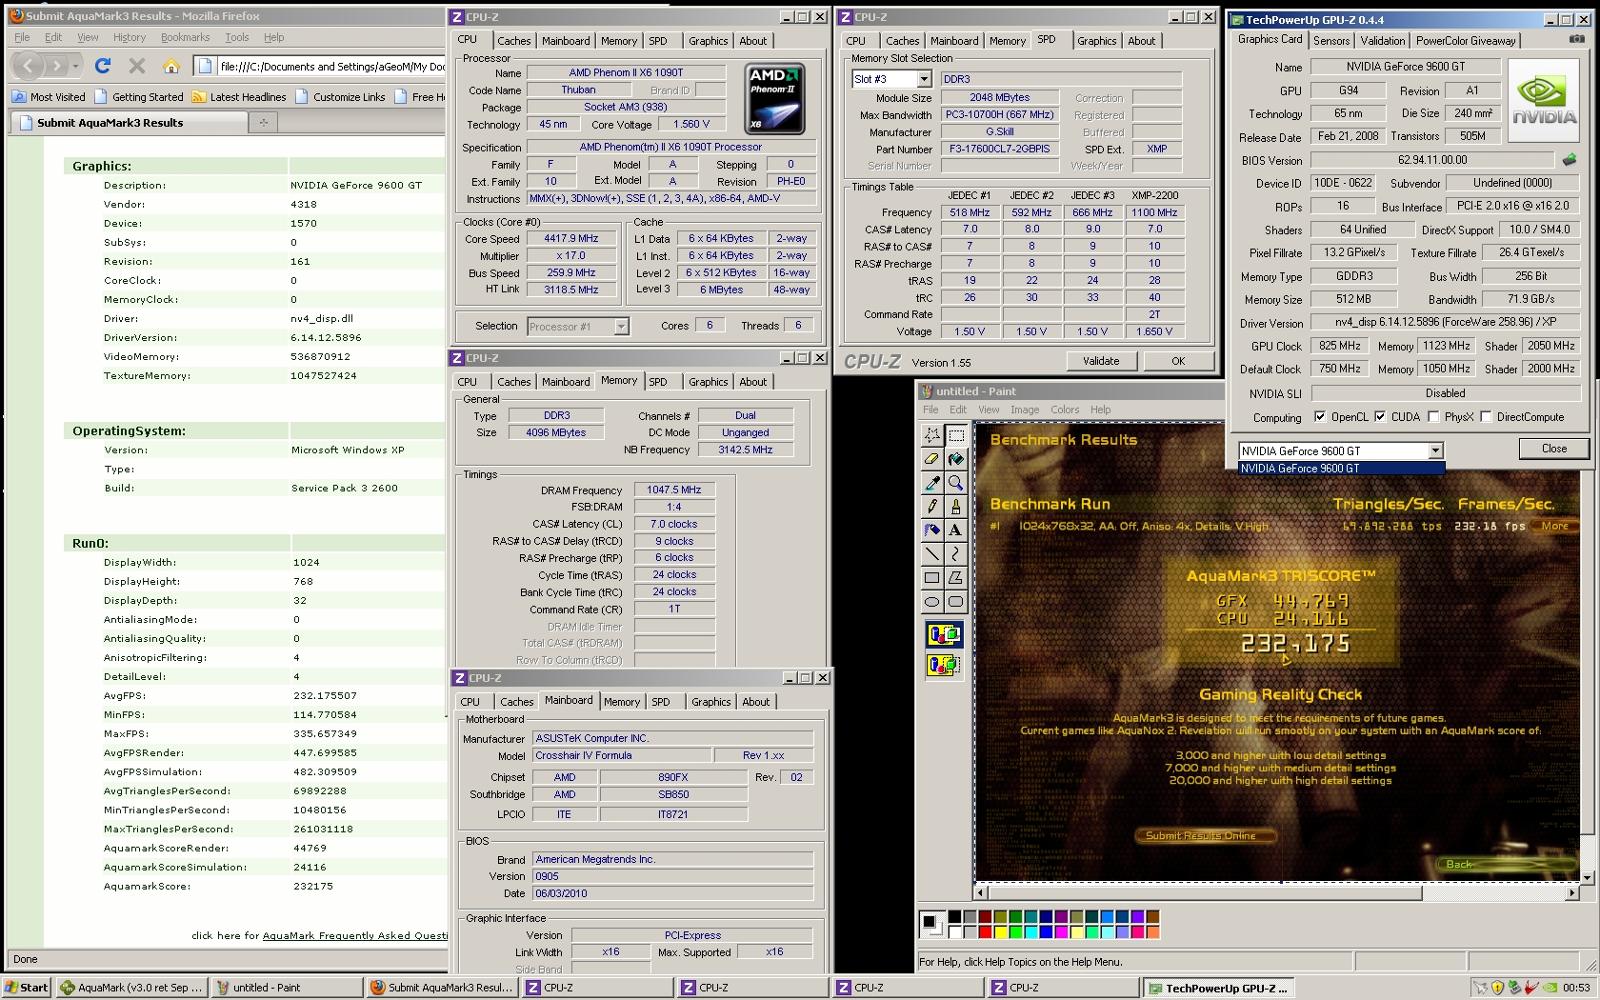Select the Curve tool in Paint
The width and height of the screenshot is (1600, 1000).
pos(956,554)
